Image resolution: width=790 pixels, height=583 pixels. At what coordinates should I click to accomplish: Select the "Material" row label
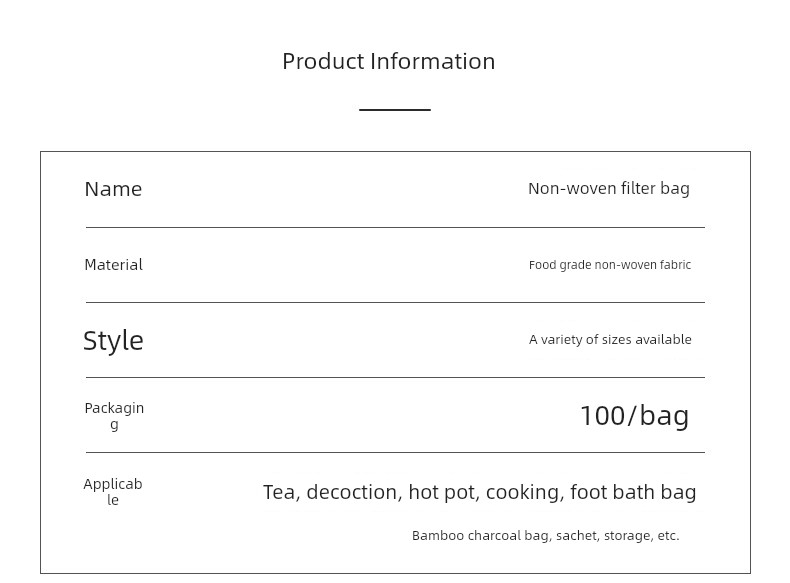point(113,265)
